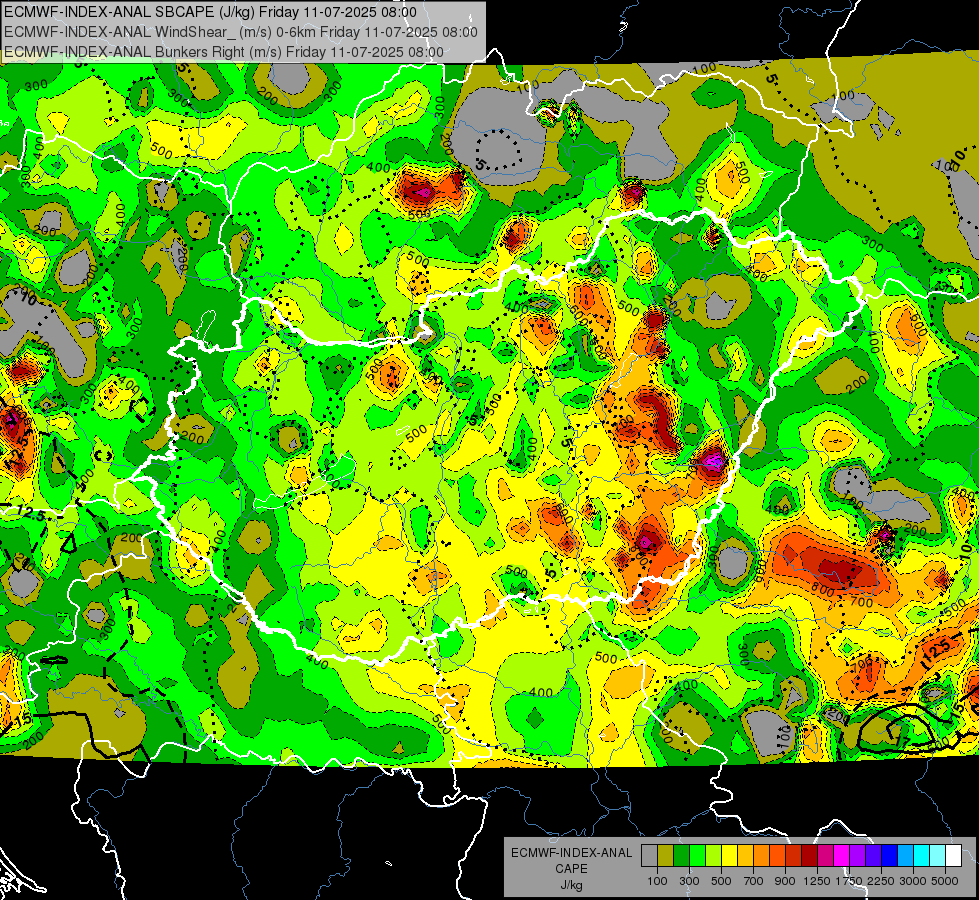Click the legend heading ECMWF-INDEX-ANAL
Image resolution: width=979 pixels, height=900 pixels.
pos(571,853)
